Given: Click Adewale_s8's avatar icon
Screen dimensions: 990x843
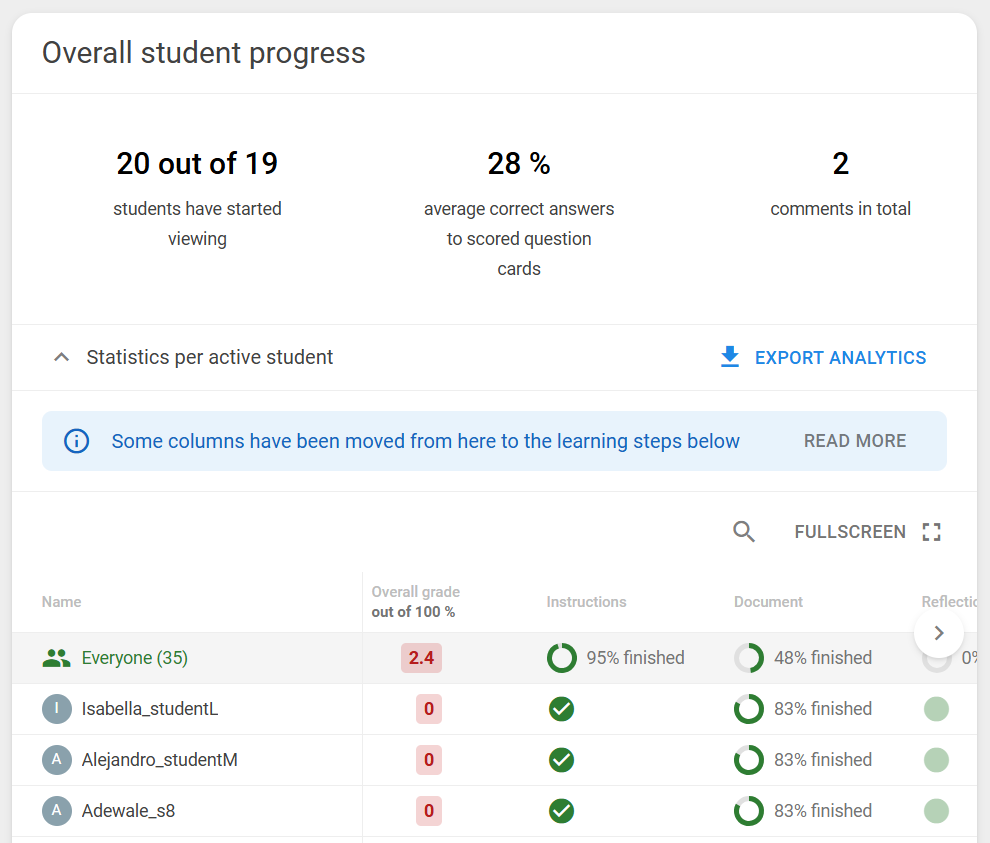Looking at the screenshot, I should 57,811.
